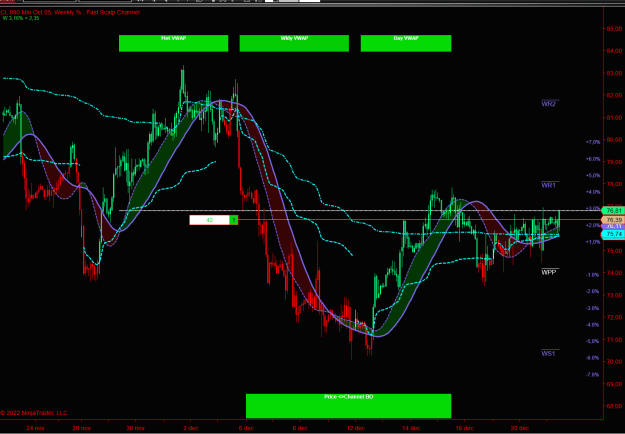This screenshot has height=434, width=625.
Task: Click the white field showing 42
Action: tap(209, 220)
